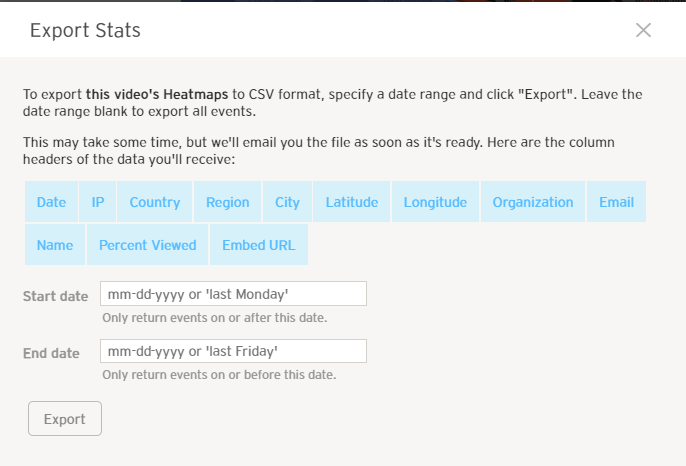
Task: Click the Start date label
Action: tap(55, 296)
